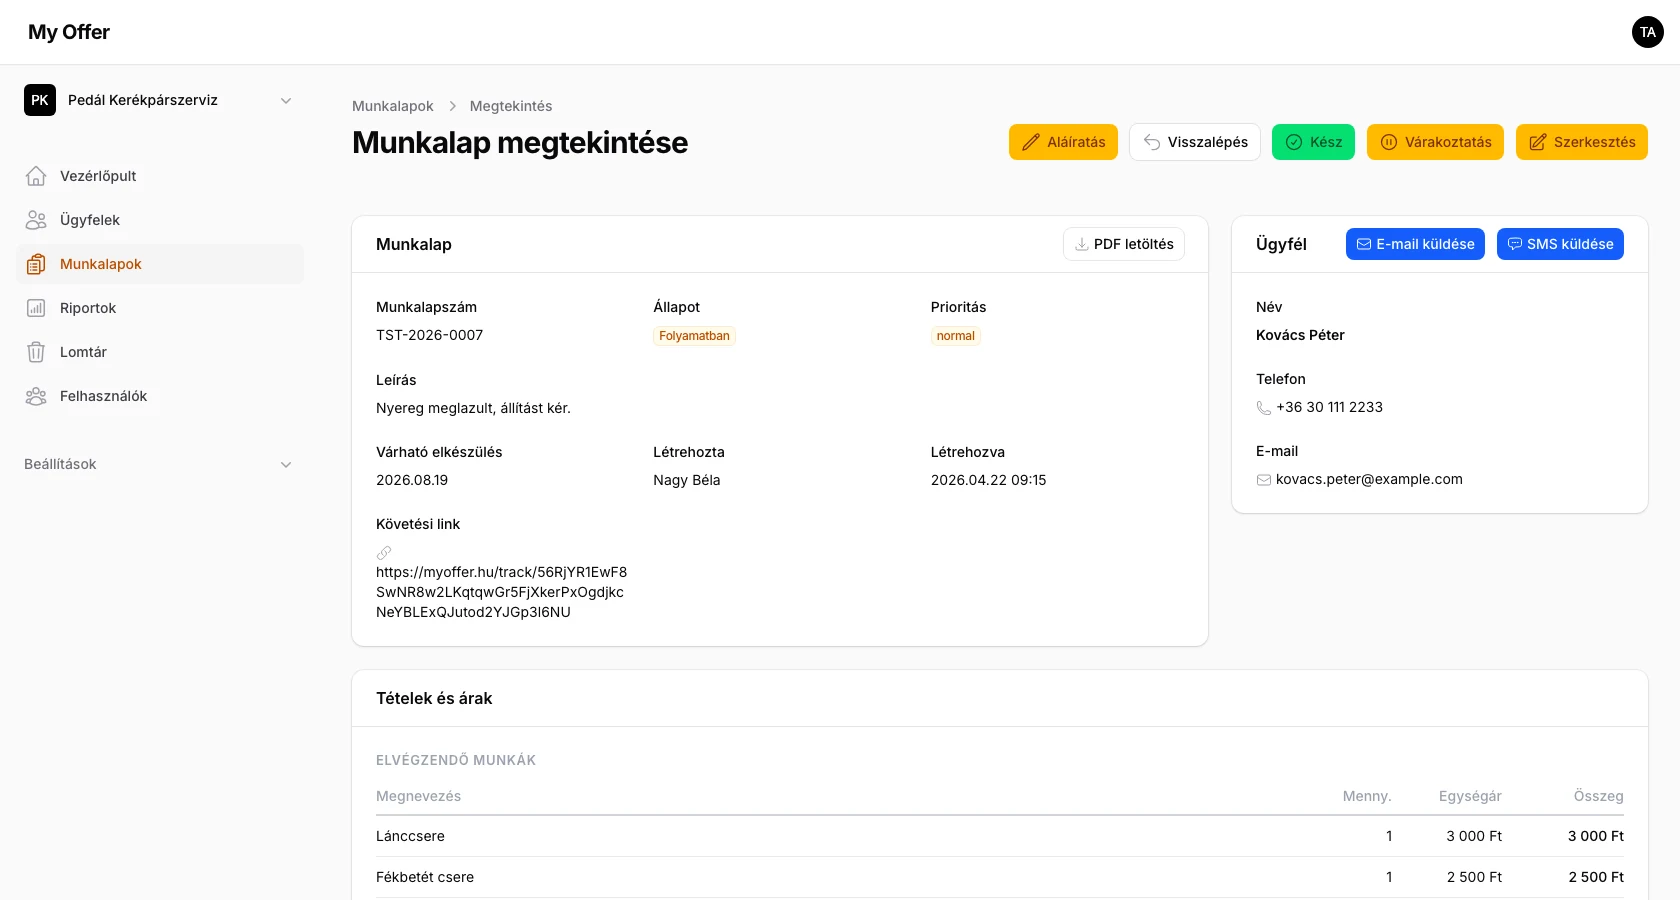Go to Lomtár in the sidebar
The image size is (1680, 900).
(x=160, y=352)
